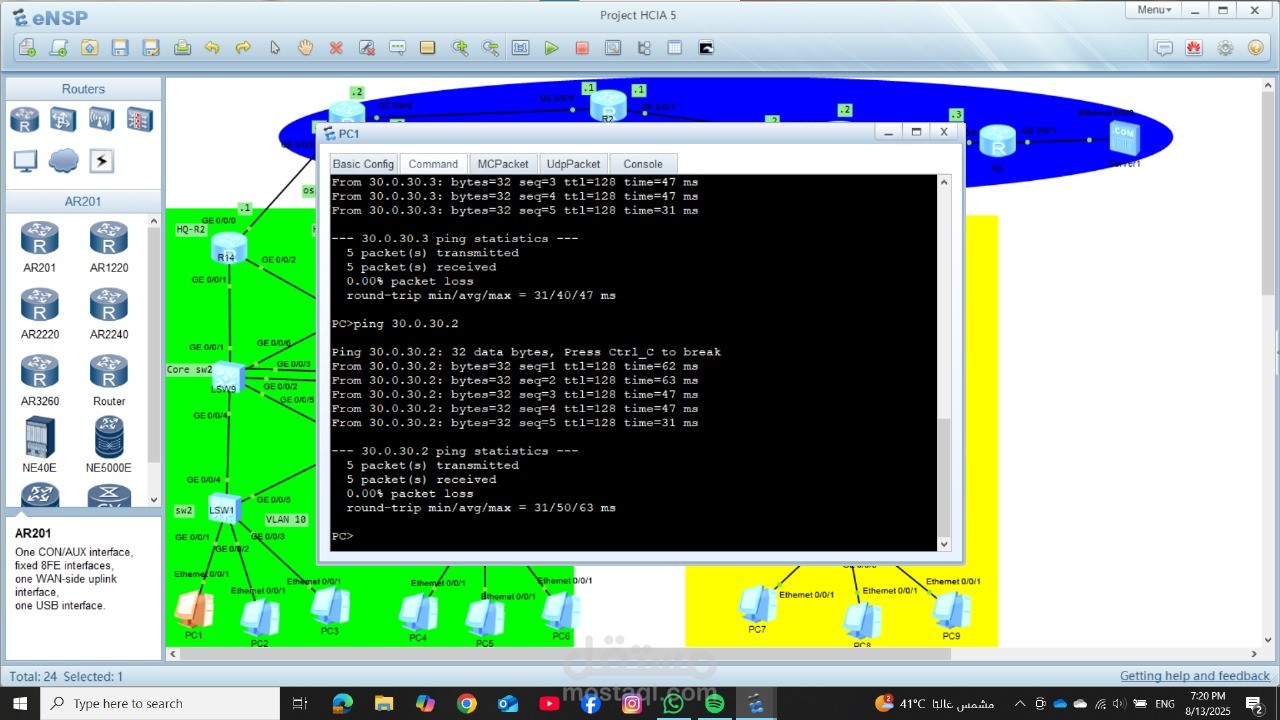1280x720 pixels.
Task: Select the Firewall device category icon
Action: (x=139, y=120)
